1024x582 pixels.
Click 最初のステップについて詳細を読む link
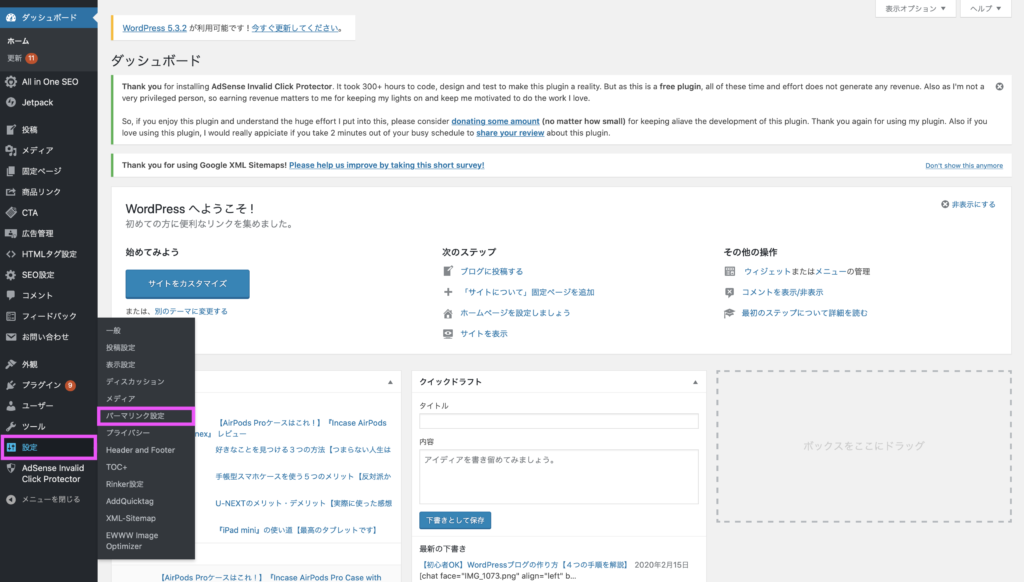click(805, 314)
